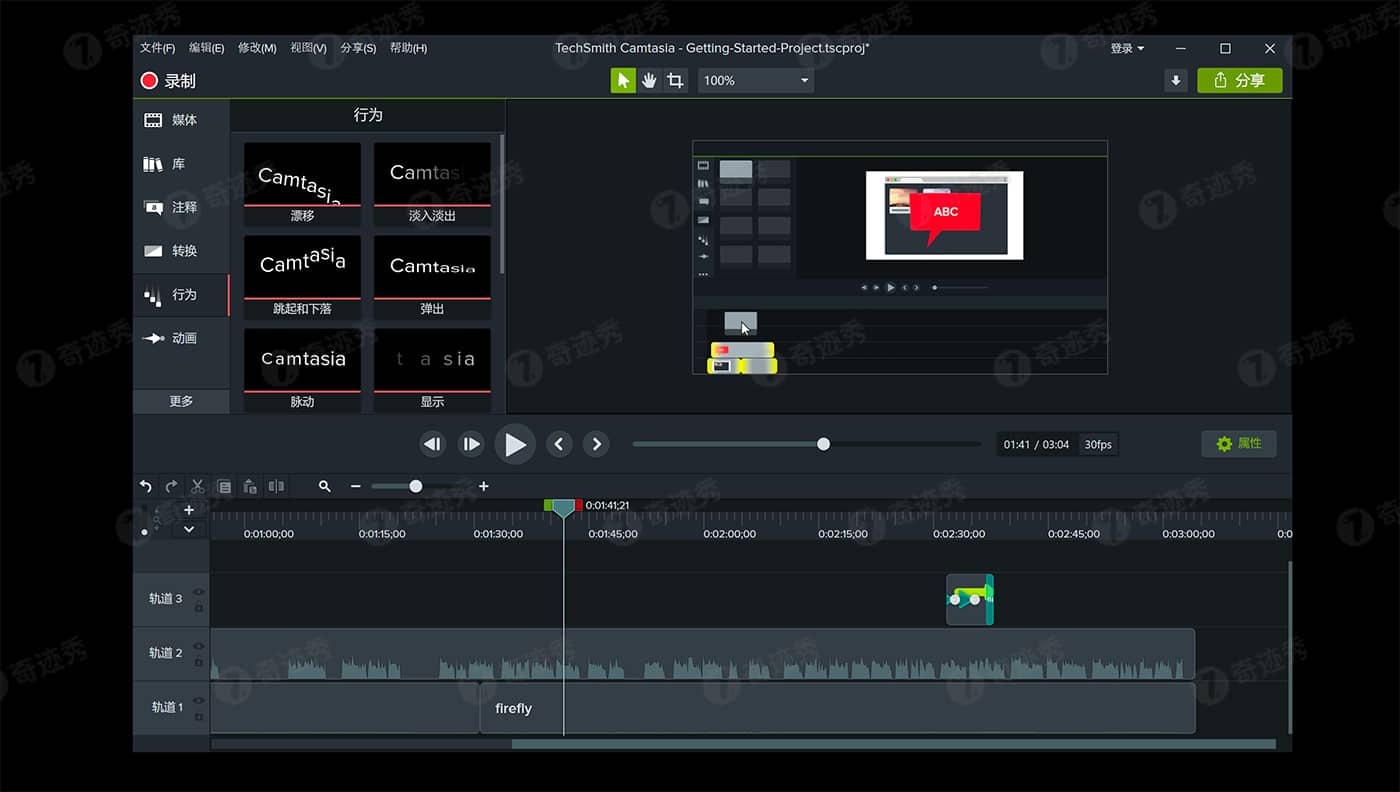Screen dimensions: 1400x792
Task: Split the media at the playhead
Action: pyautogui.click(x=276, y=486)
